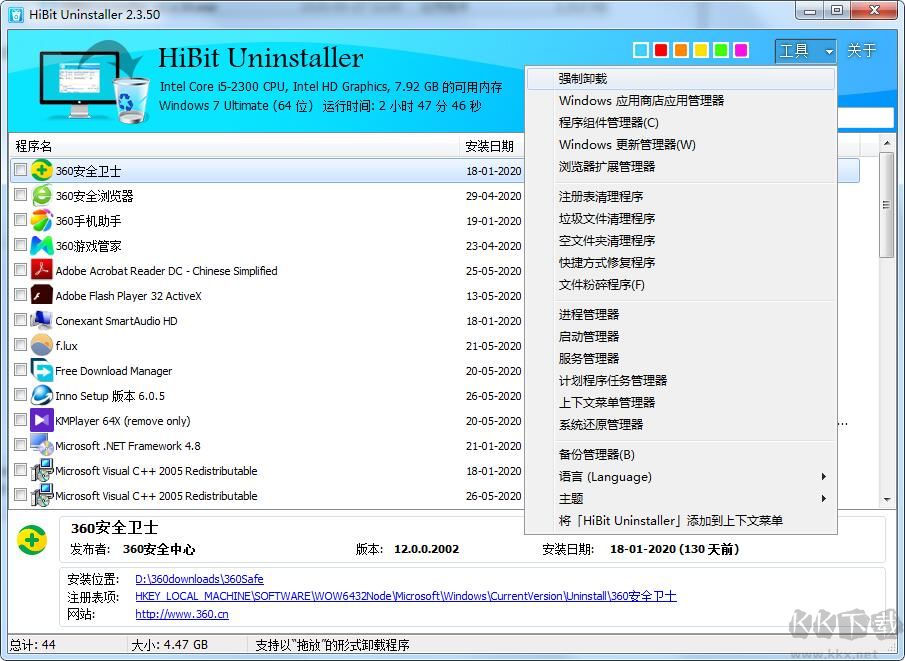
Task: Click the 360游戏管家 icon
Action: (x=42, y=245)
